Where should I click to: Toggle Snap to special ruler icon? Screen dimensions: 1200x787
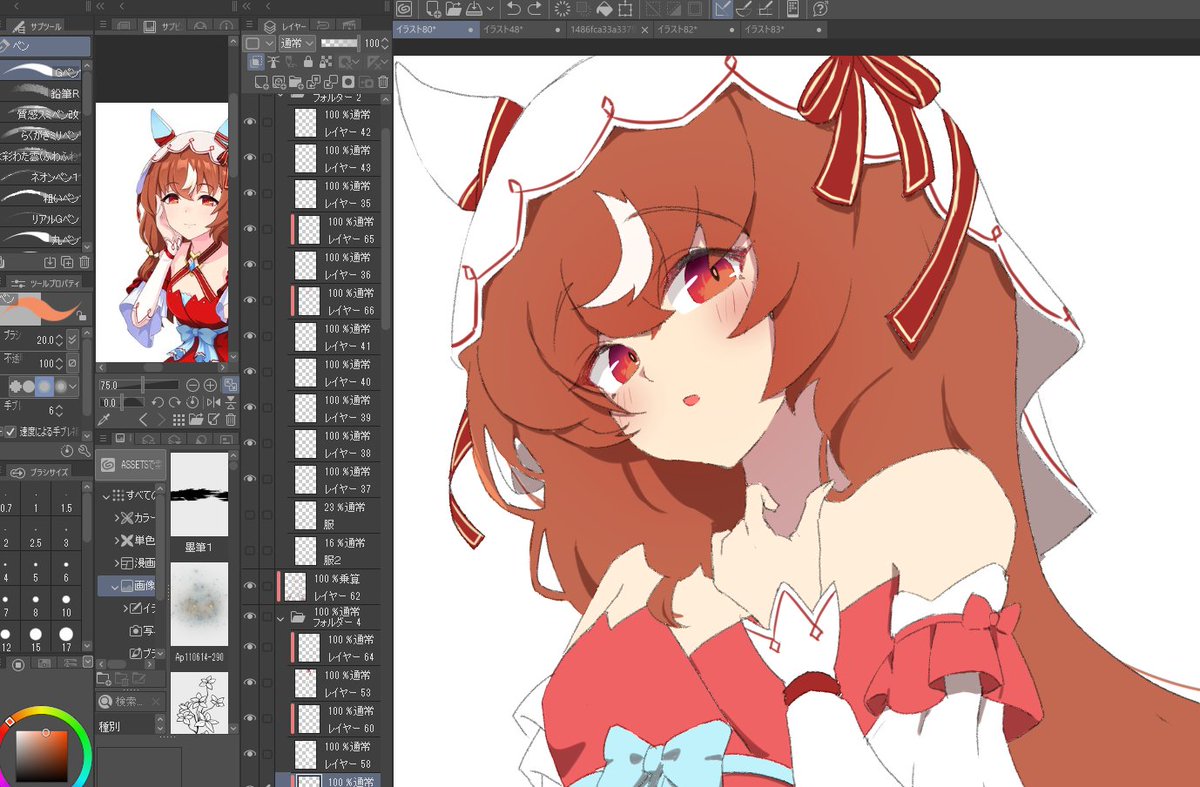(x=744, y=9)
